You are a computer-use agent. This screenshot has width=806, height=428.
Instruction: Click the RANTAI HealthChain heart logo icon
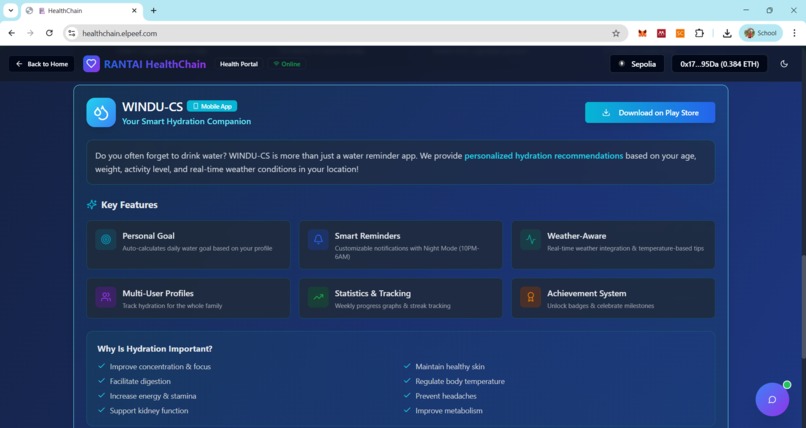click(91, 64)
